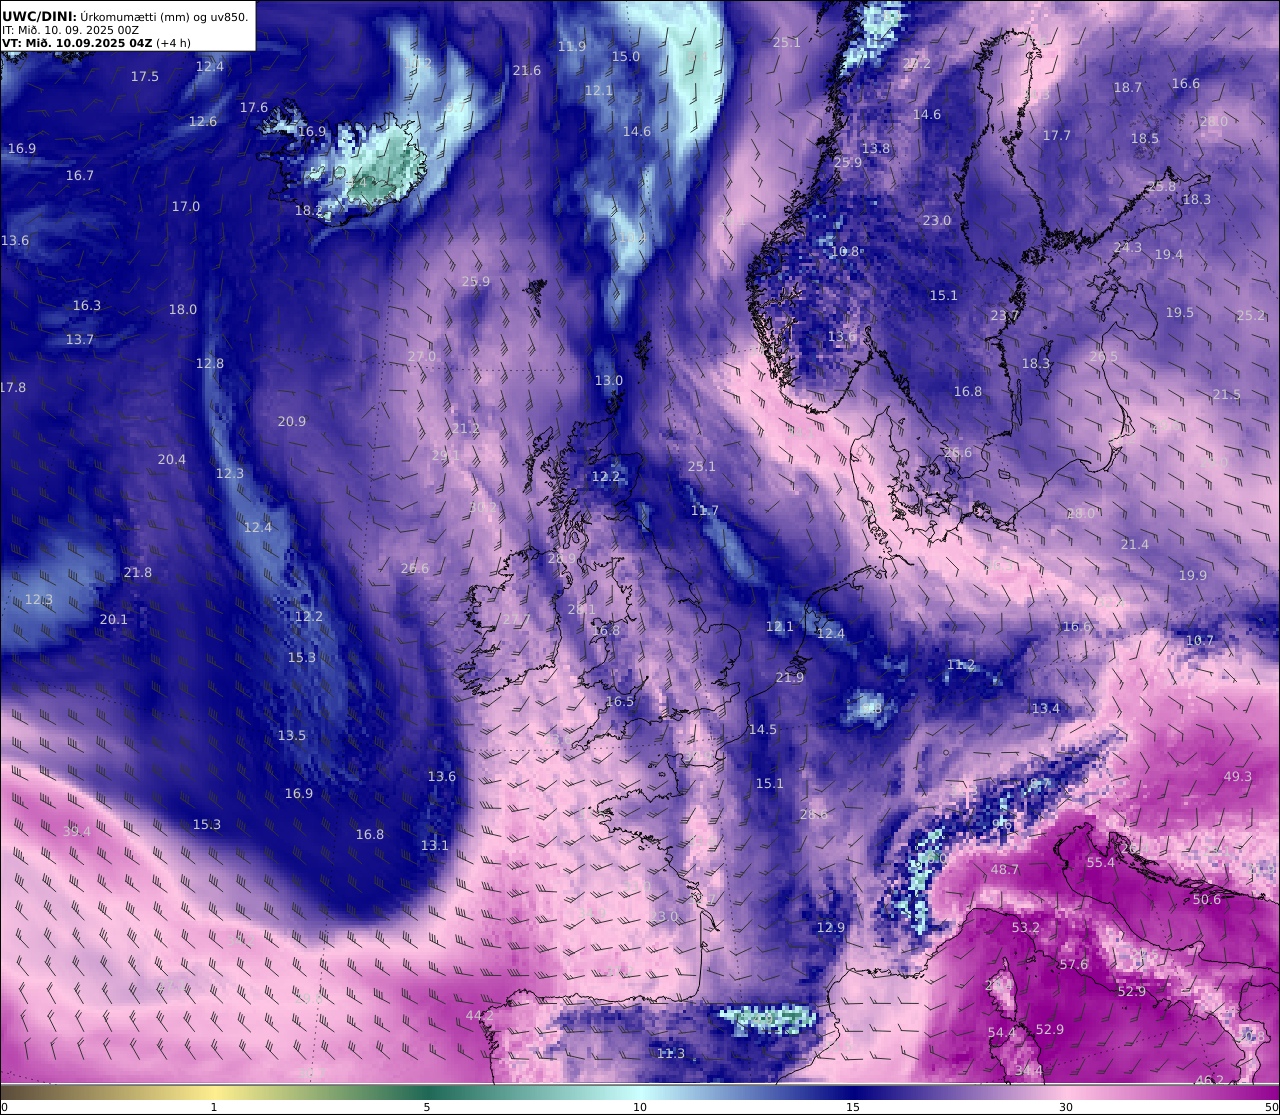1280x1115 pixels.
Task: Click the 34.4 value label
Action: click(x=1029, y=1071)
